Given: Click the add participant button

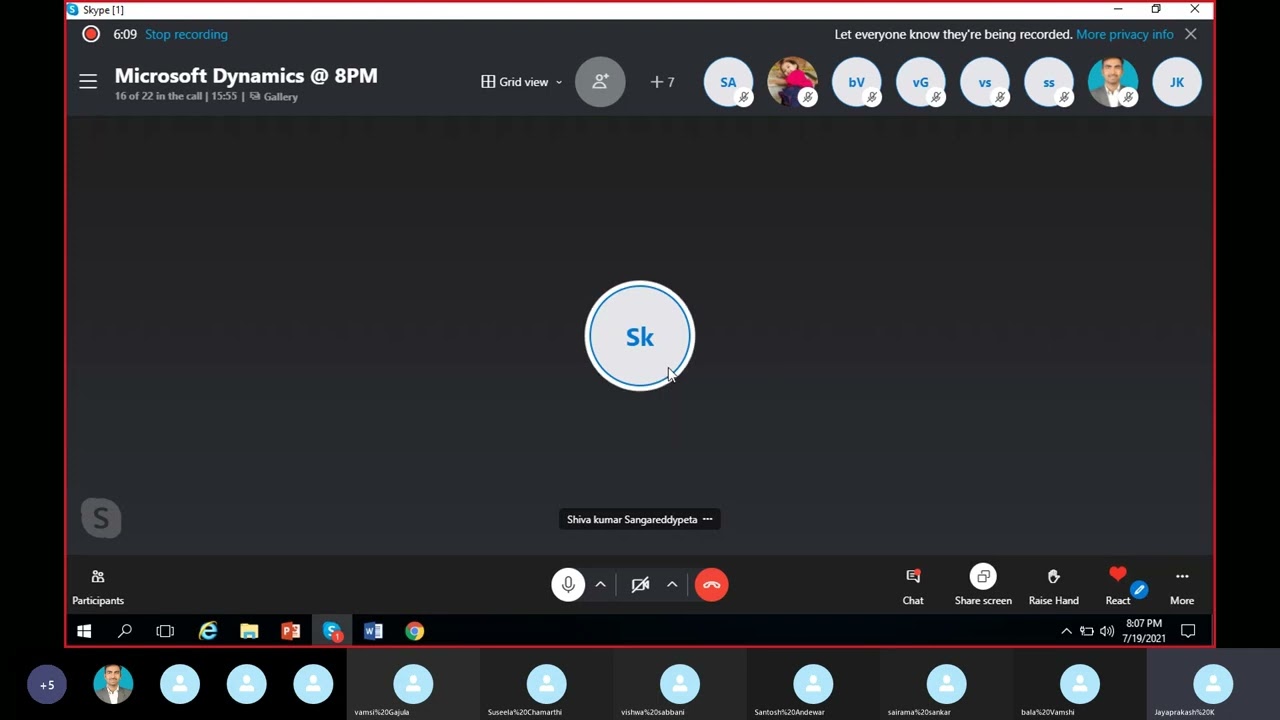Looking at the screenshot, I should coord(600,82).
